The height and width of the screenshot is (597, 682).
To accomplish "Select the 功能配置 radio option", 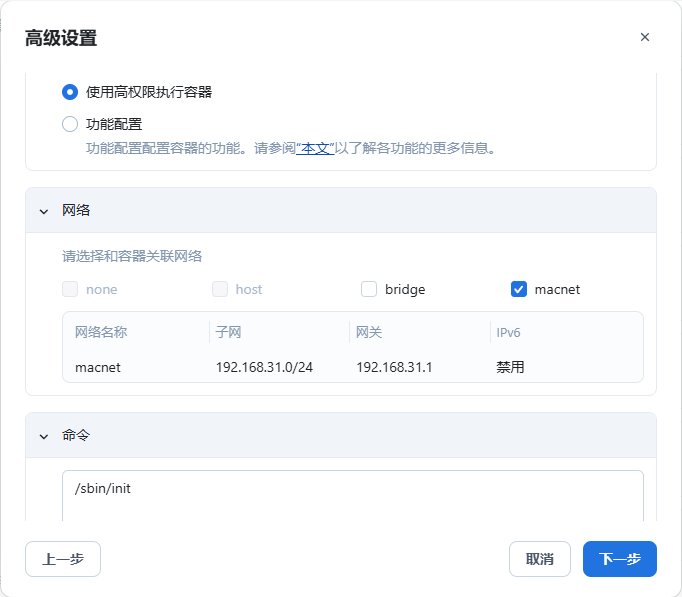I will coord(70,124).
